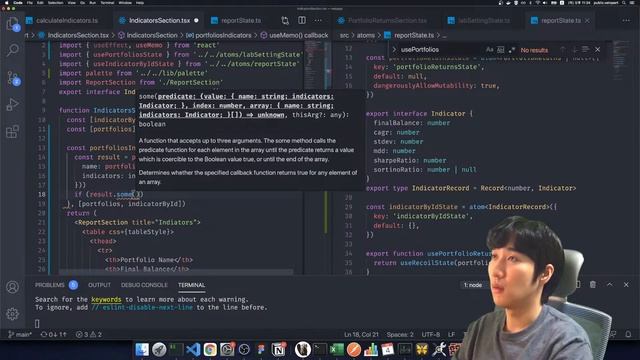
Task: Open the '1: node' terminal dropdown
Action: (474, 285)
